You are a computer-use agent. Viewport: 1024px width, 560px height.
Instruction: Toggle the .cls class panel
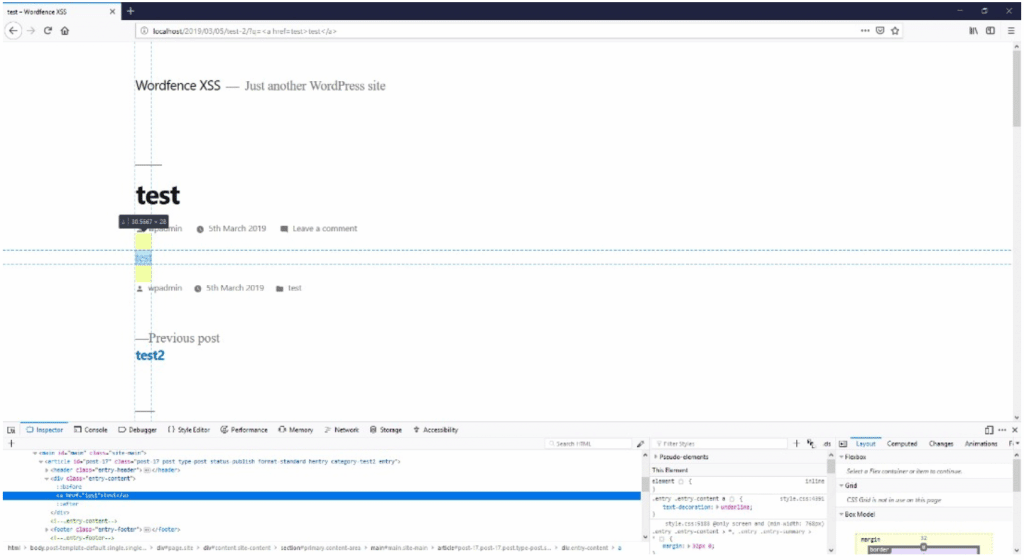coord(827,444)
